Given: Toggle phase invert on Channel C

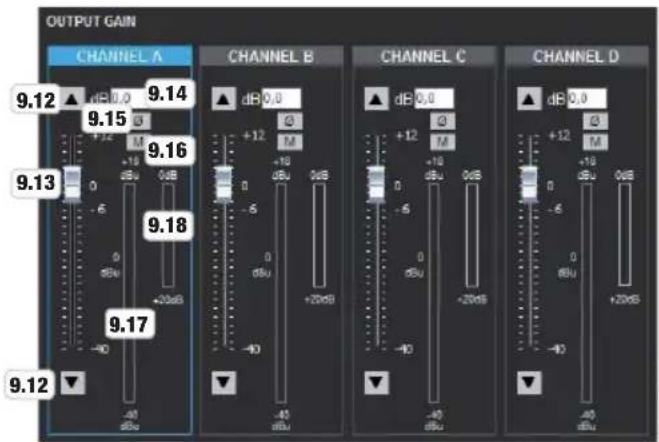Looking at the screenshot, I should tap(442, 121).
